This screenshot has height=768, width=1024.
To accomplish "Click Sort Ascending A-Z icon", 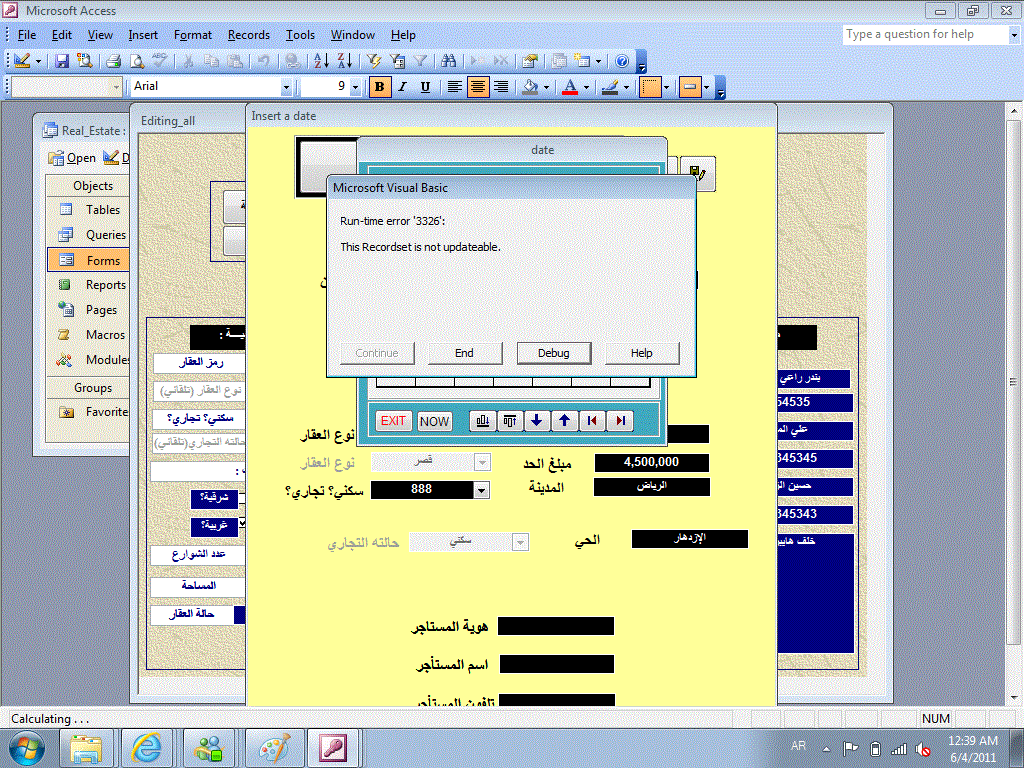I will click(x=321, y=61).
